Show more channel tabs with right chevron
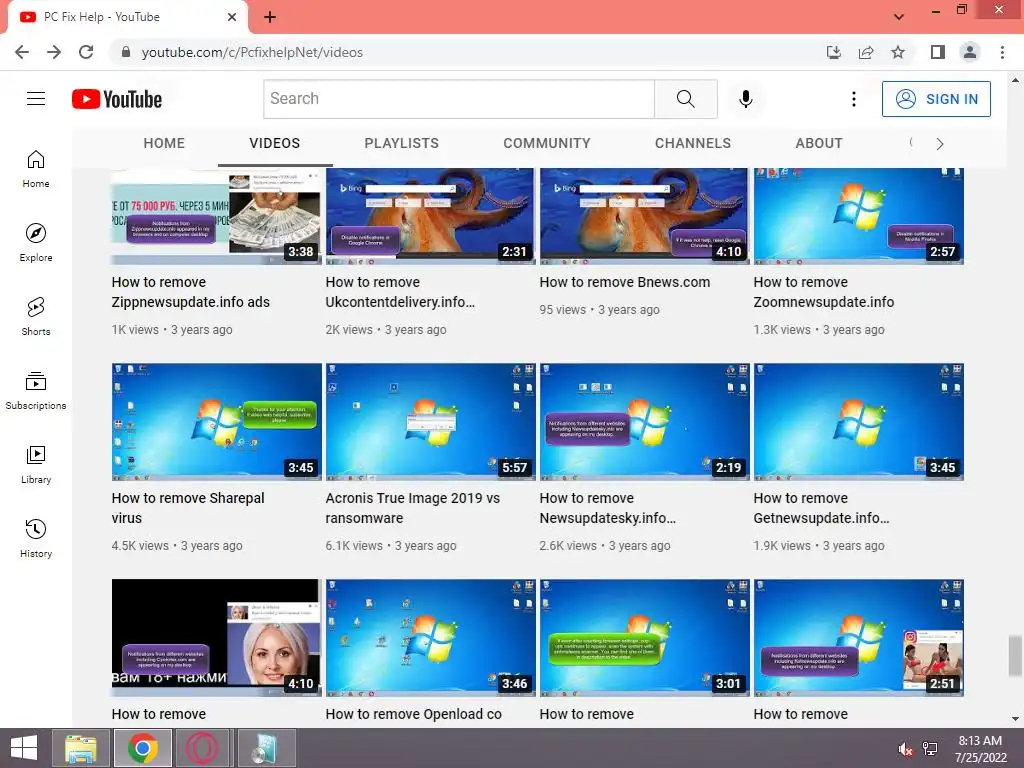The height and width of the screenshot is (768, 1024). coord(940,144)
